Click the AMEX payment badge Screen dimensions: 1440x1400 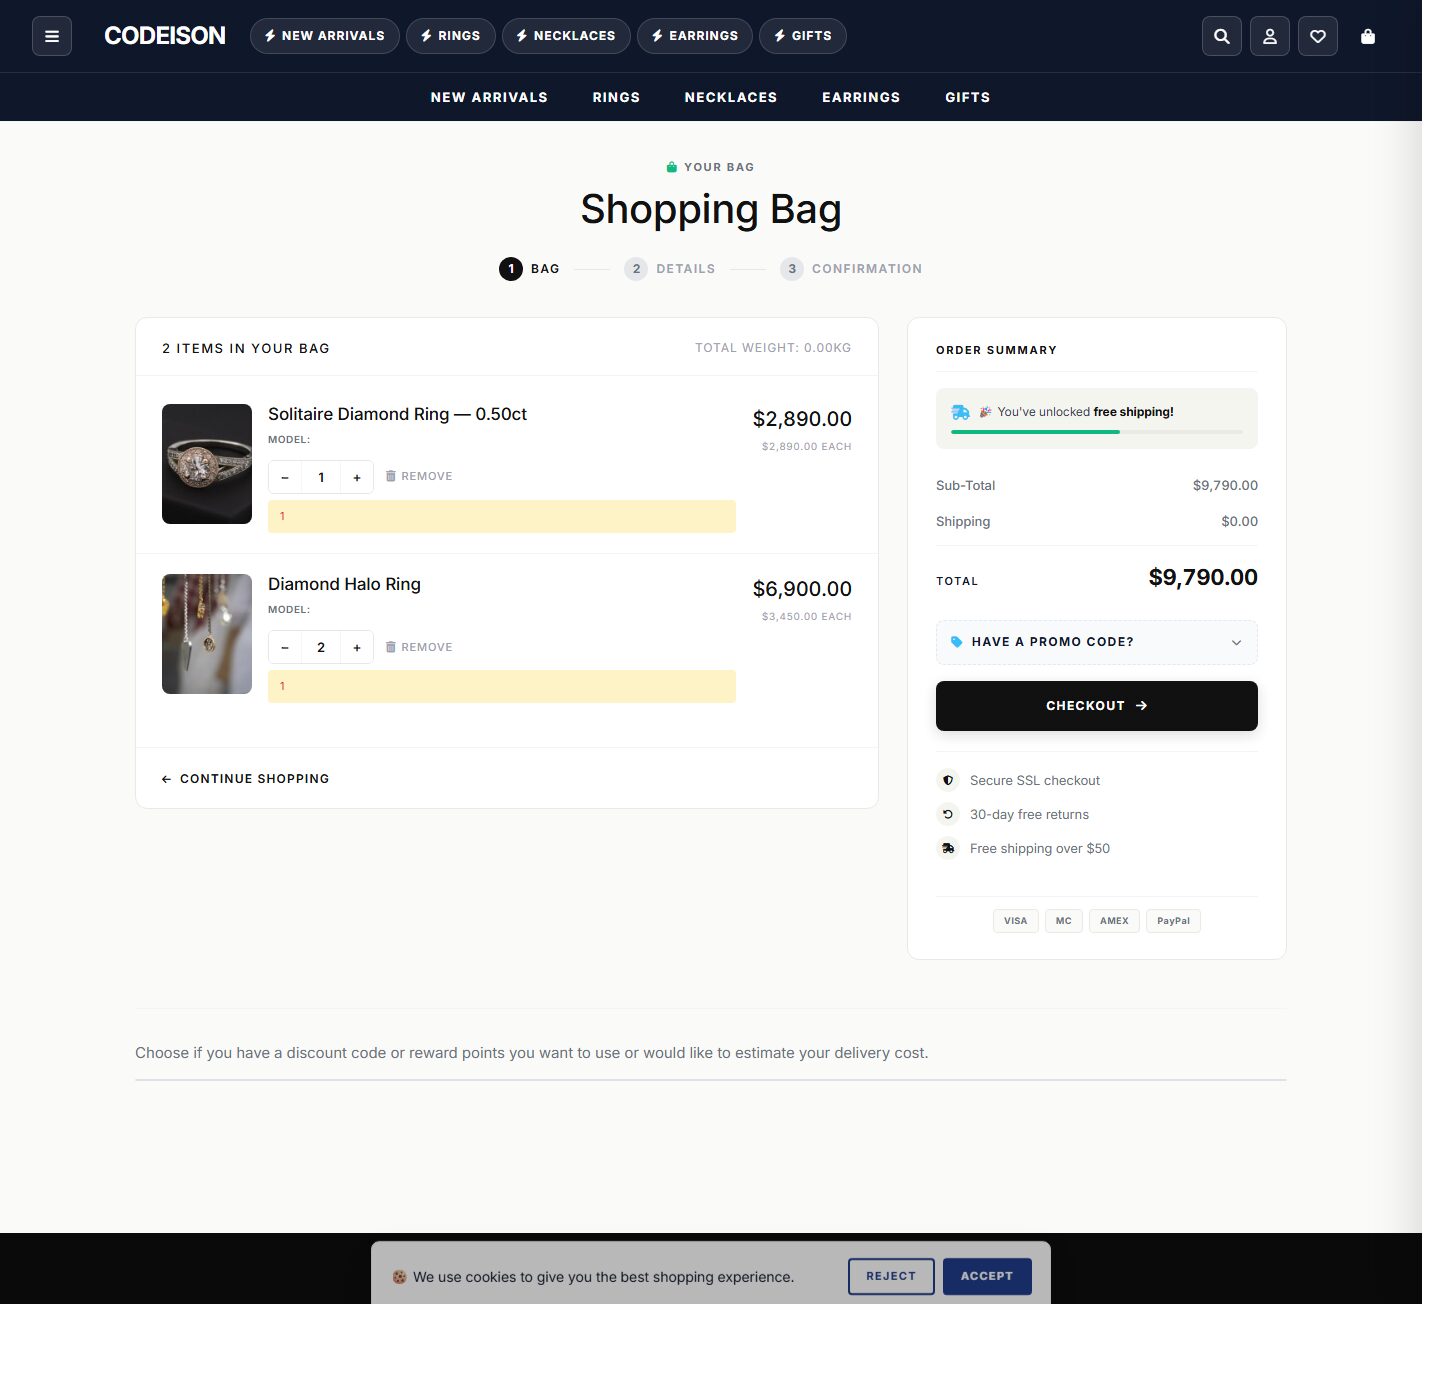(1114, 921)
